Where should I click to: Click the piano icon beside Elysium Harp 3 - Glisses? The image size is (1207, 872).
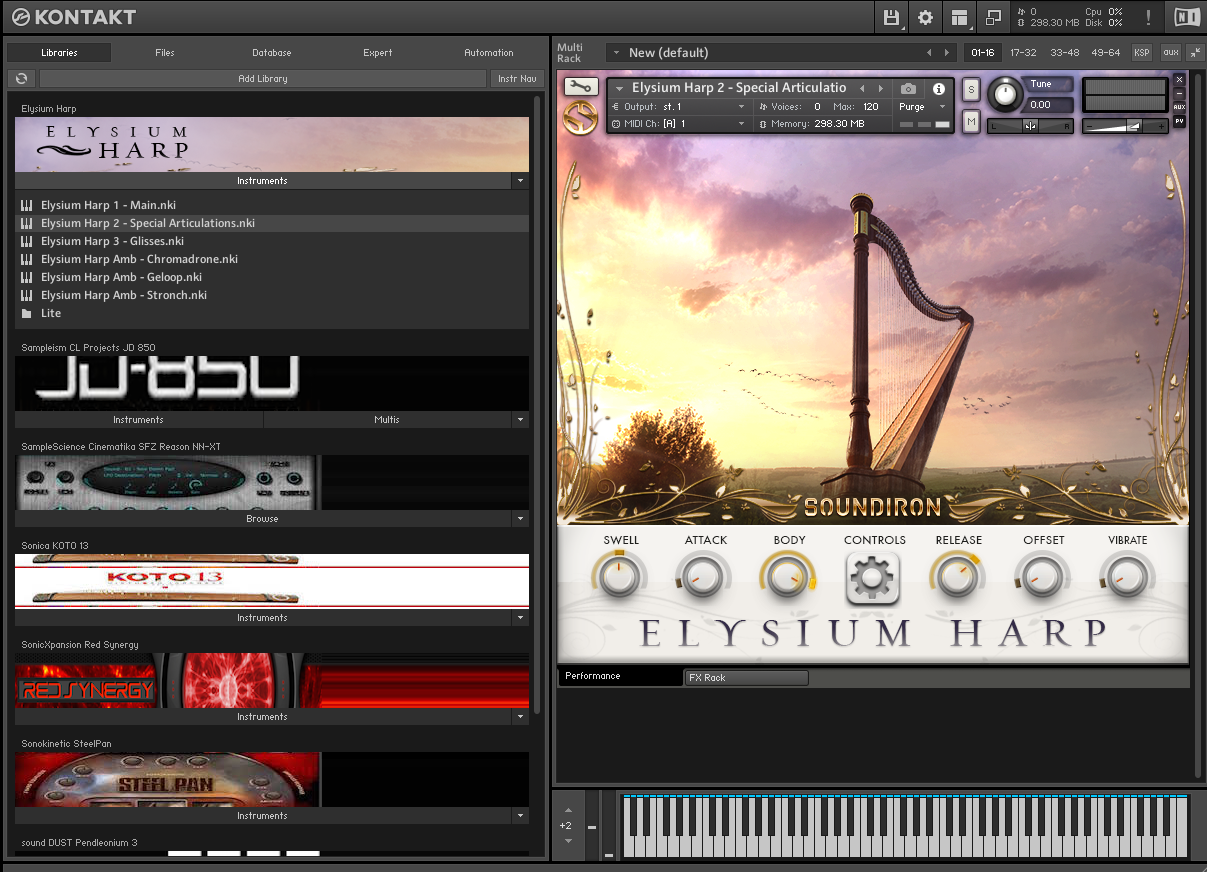point(26,241)
